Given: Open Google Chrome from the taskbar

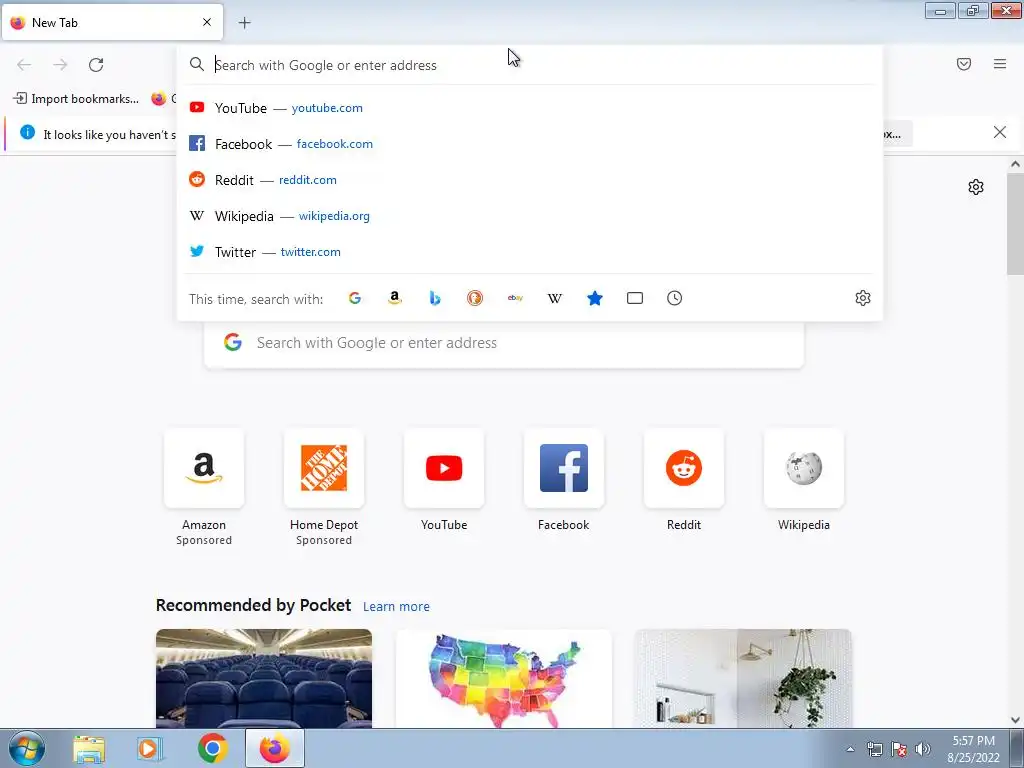Looking at the screenshot, I should point(212,748).
